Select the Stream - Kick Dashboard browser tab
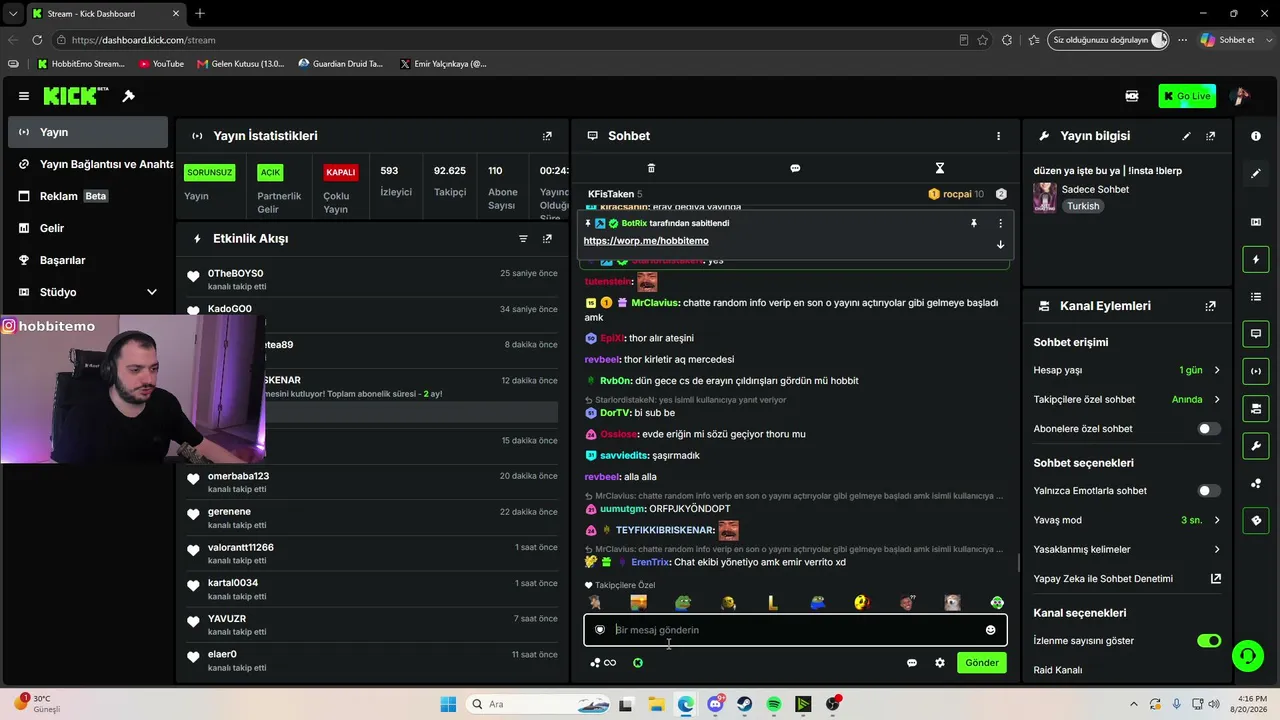 105,14
